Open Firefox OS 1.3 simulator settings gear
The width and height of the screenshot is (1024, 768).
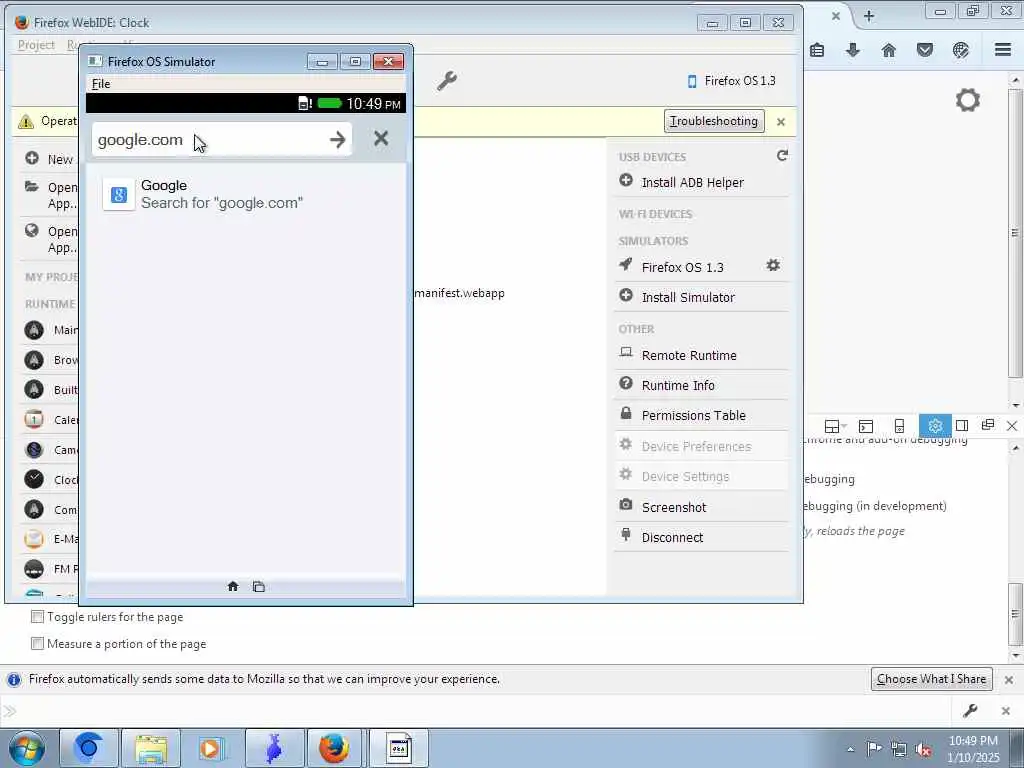point(773,265)
